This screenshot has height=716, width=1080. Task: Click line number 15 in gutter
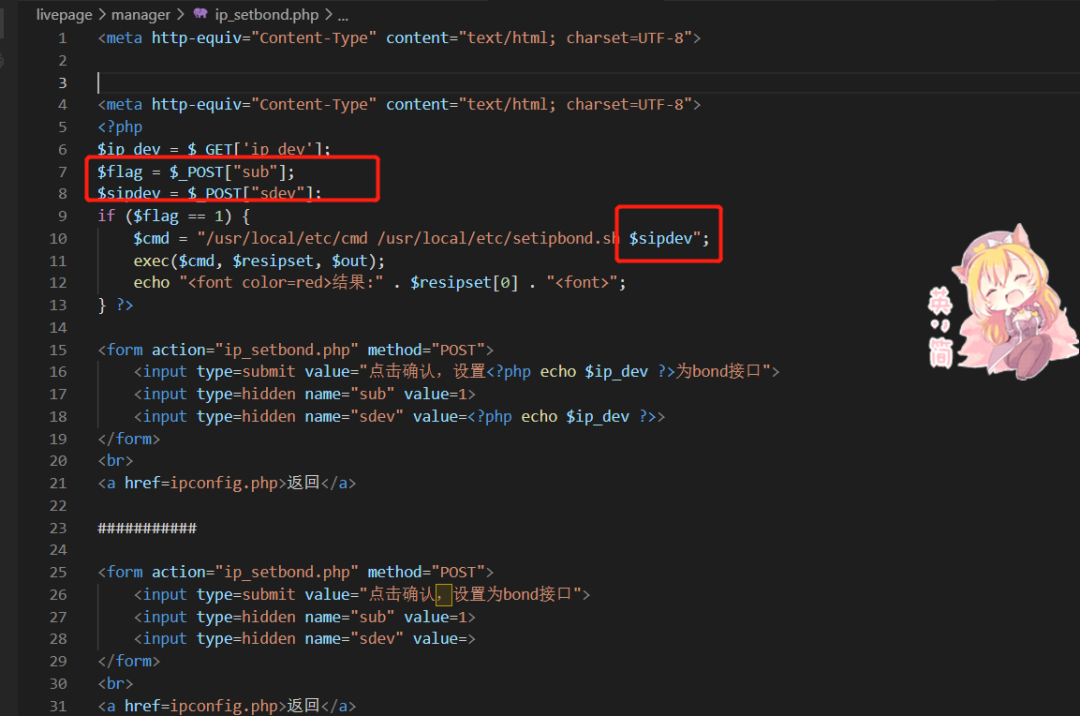click(x=59, y=350)
